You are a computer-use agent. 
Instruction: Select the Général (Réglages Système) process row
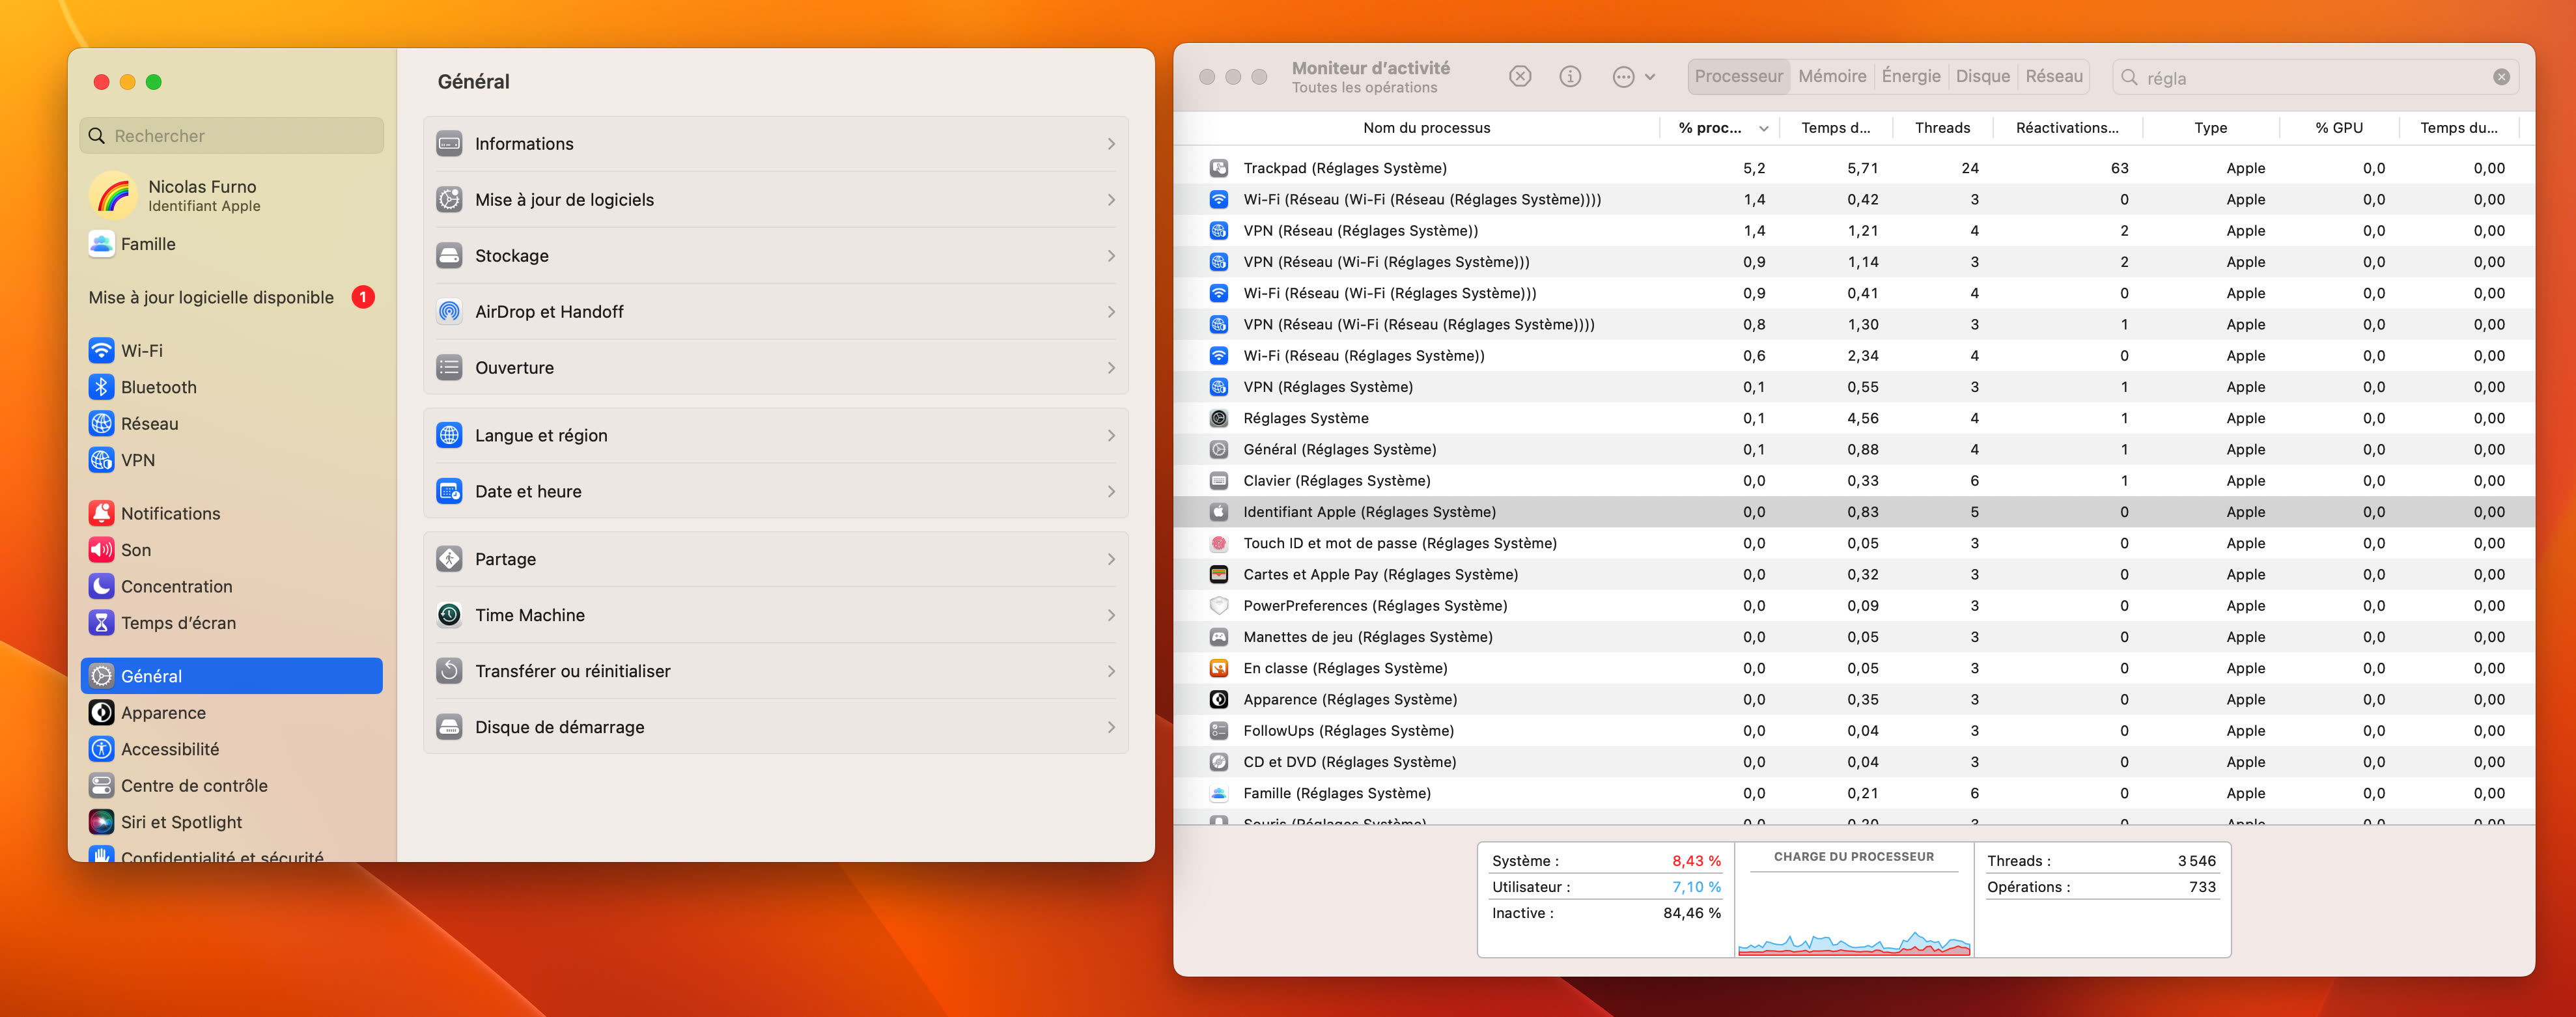tap(1854, 449)
